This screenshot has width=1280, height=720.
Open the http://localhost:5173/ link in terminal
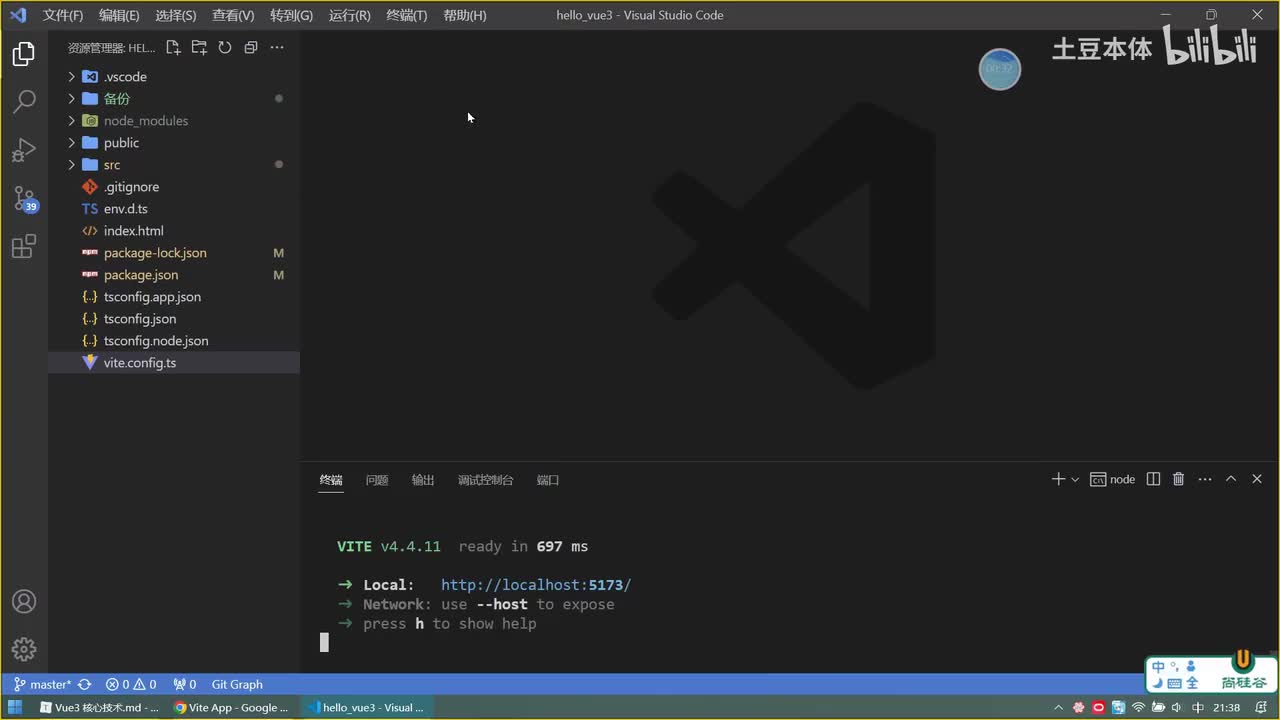point(536,585)
